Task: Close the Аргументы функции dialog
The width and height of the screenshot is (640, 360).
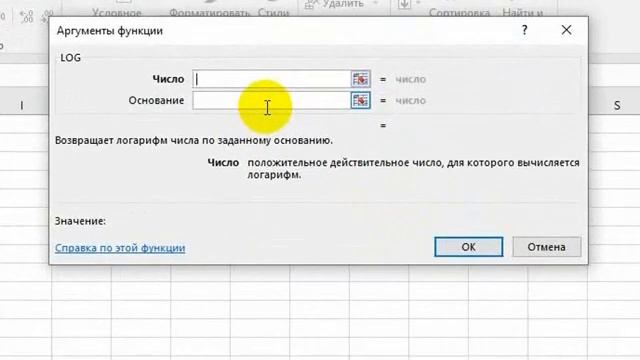Action: [566, 30]
